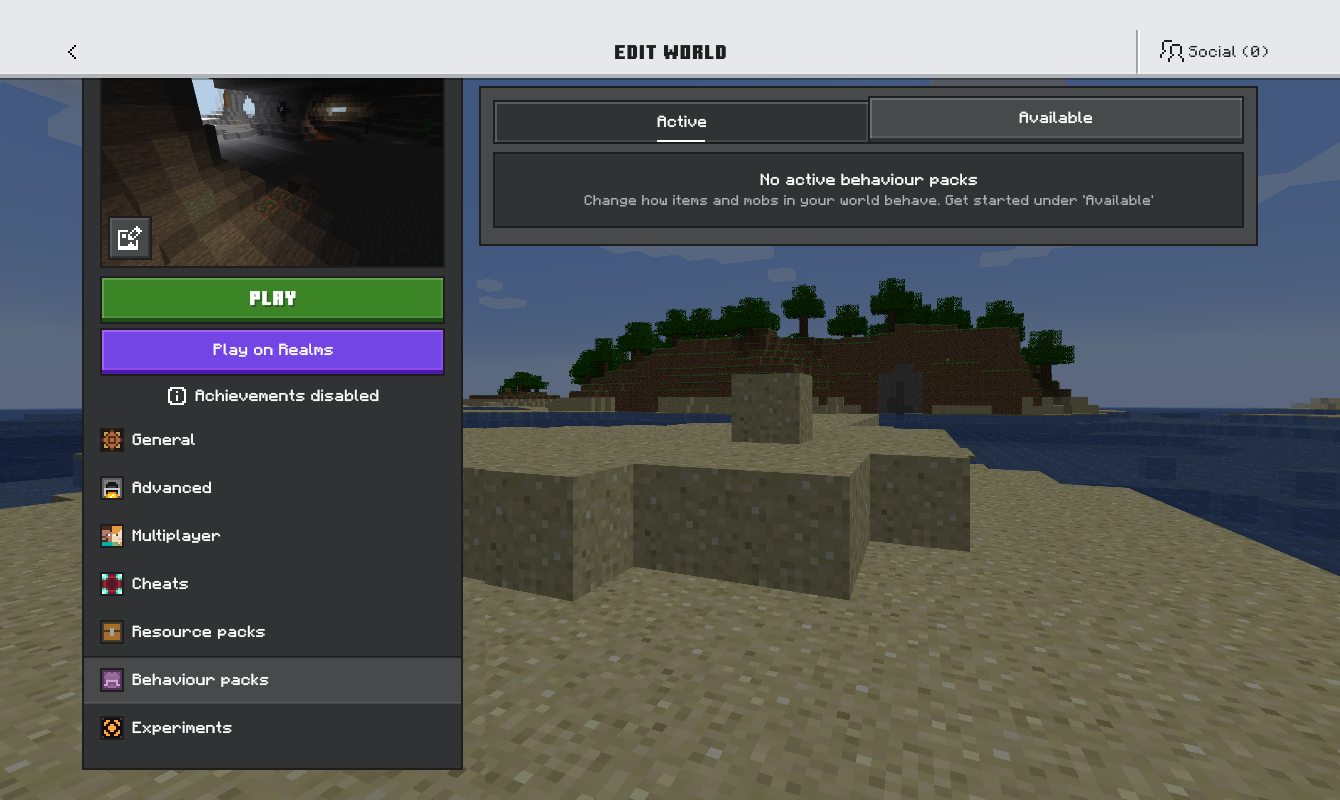This screenshot has width=1340, height=800.
Task: Open the Resource packs section
Action: [x=272, y=632]
